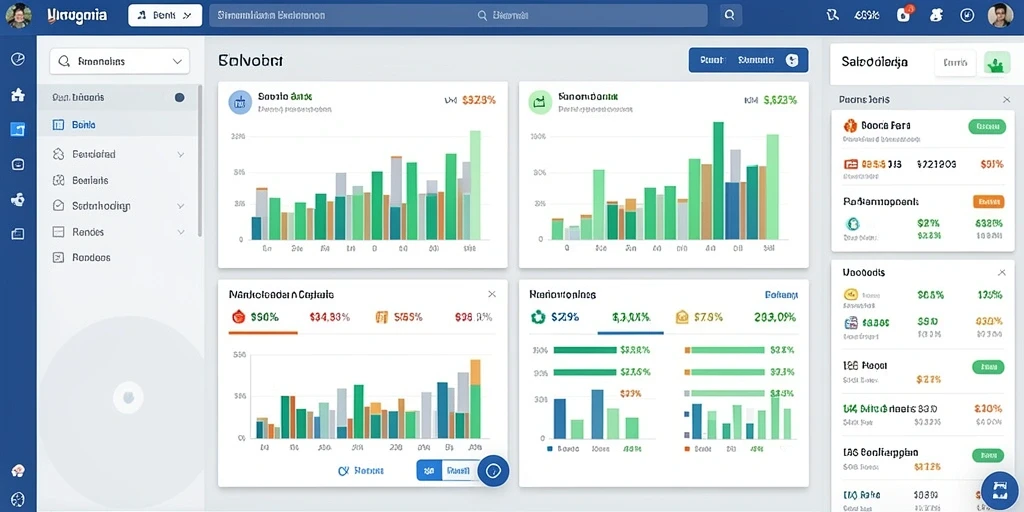Expand the Bondofed sidebar item
The width and height of the screenshot is (1024, 512).
[x=119, y=154]
